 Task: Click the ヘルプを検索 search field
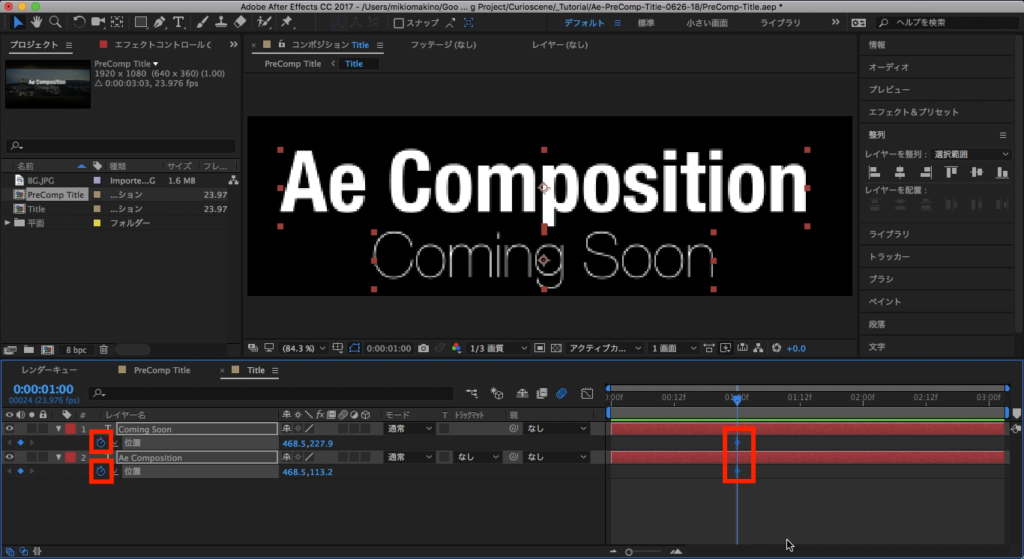[x=949, y=23]
